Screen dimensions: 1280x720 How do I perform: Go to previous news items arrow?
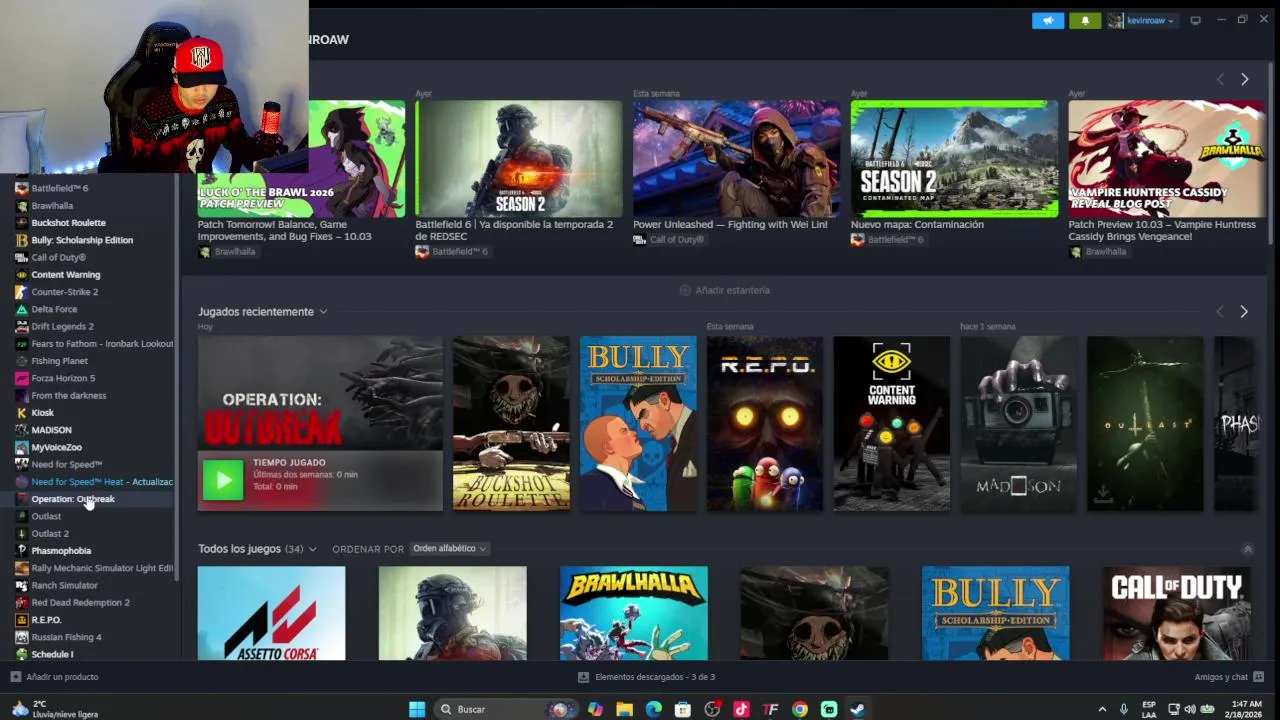(x=1220, y=79)
